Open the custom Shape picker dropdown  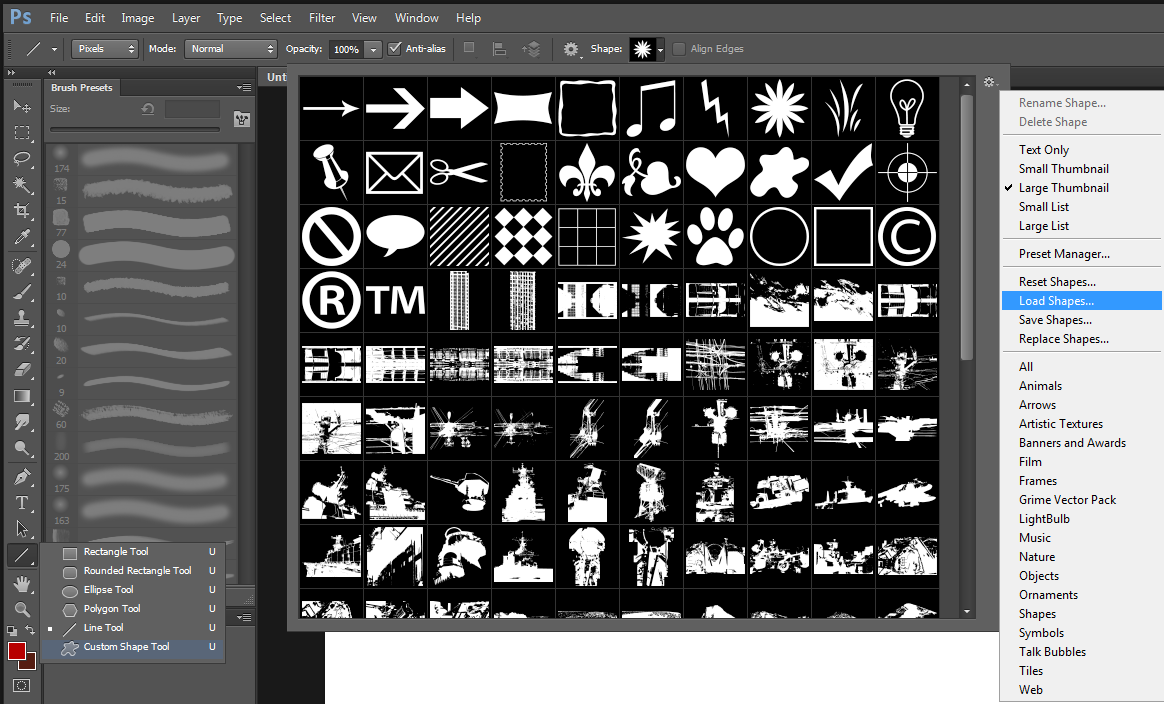click(657, 48)
